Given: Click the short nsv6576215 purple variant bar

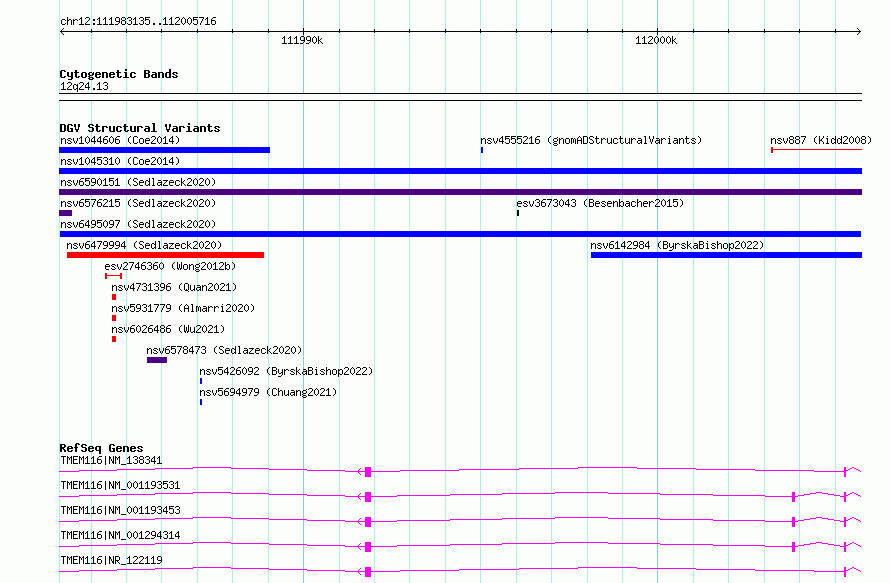Looking at the screenshot, I should 66,213.
